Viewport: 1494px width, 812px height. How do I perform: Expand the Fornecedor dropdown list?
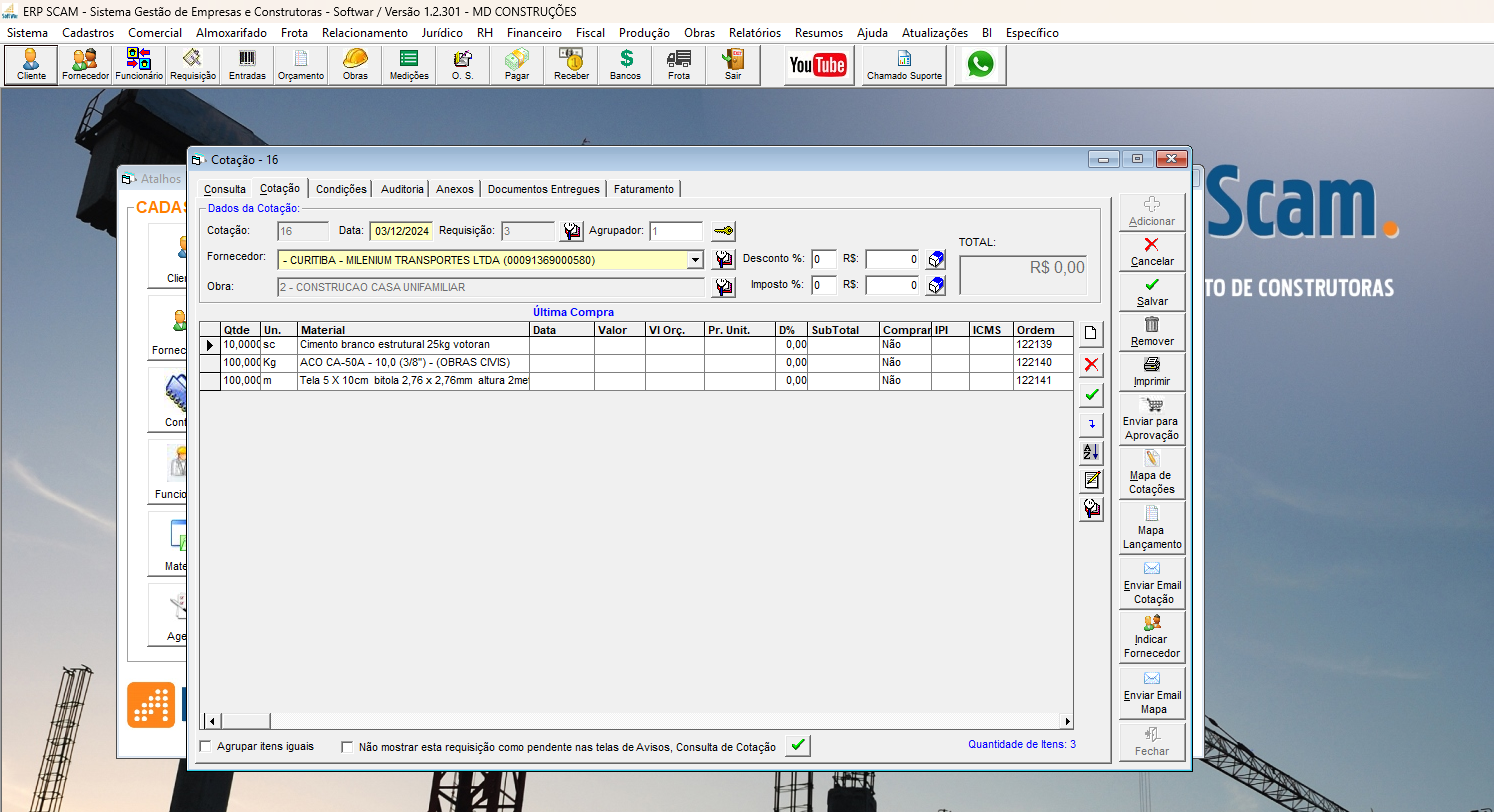pyautogui.click(x=695, y=260)
